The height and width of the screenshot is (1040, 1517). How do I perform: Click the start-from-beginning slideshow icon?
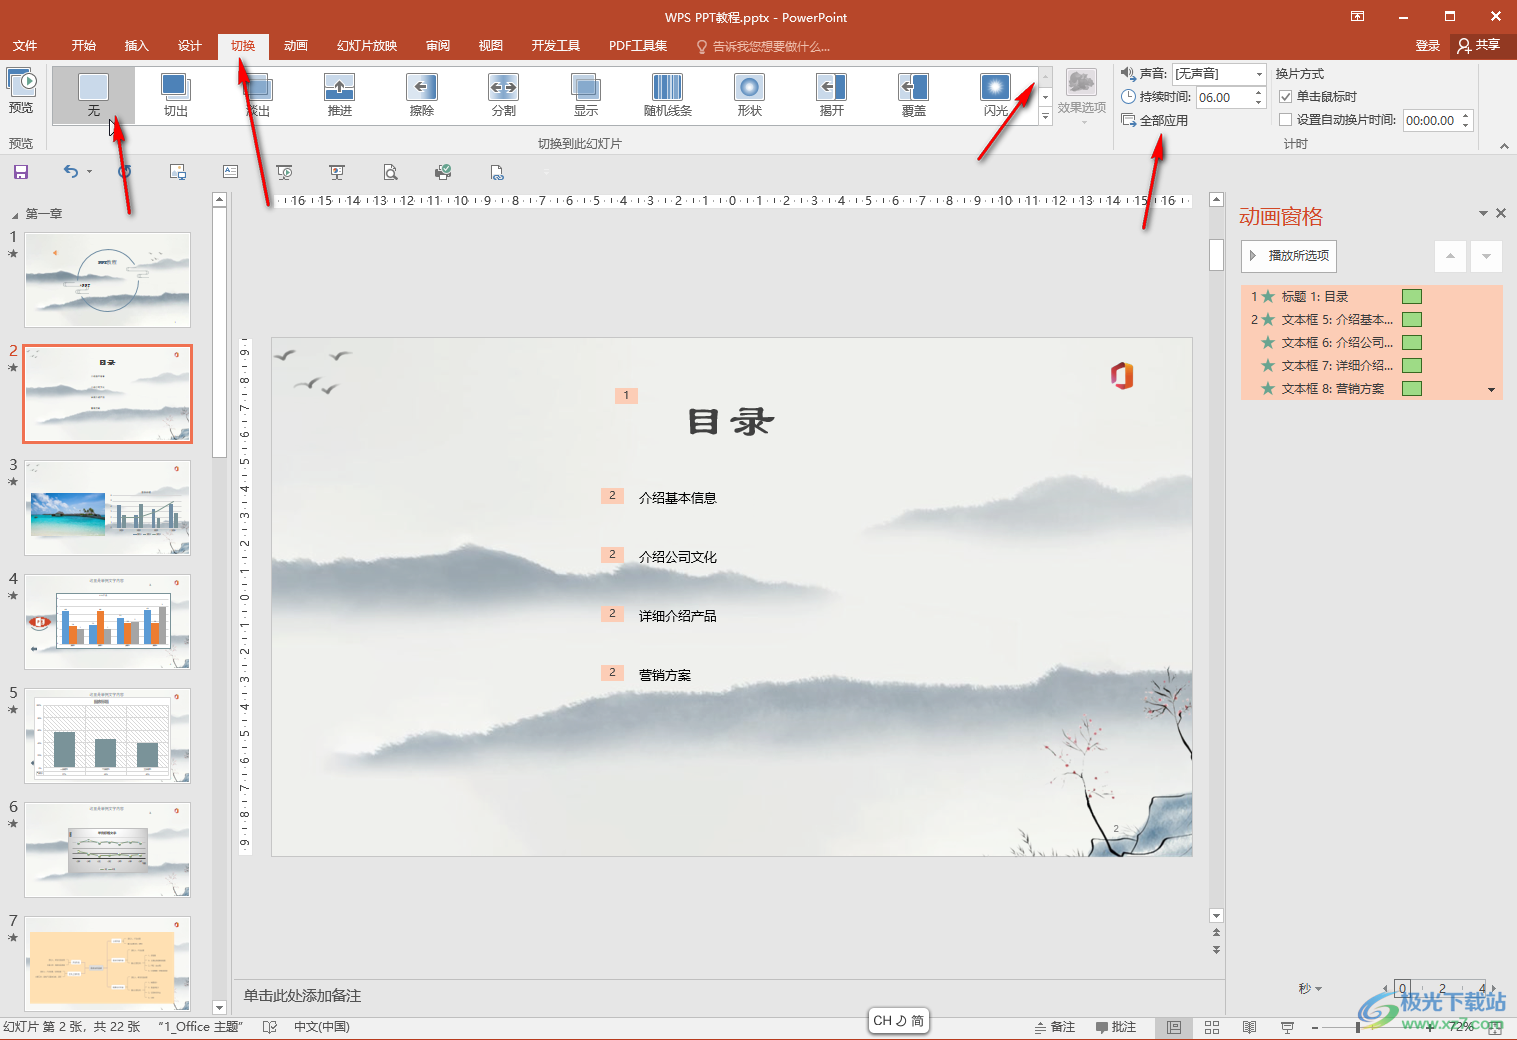point(284,172)
